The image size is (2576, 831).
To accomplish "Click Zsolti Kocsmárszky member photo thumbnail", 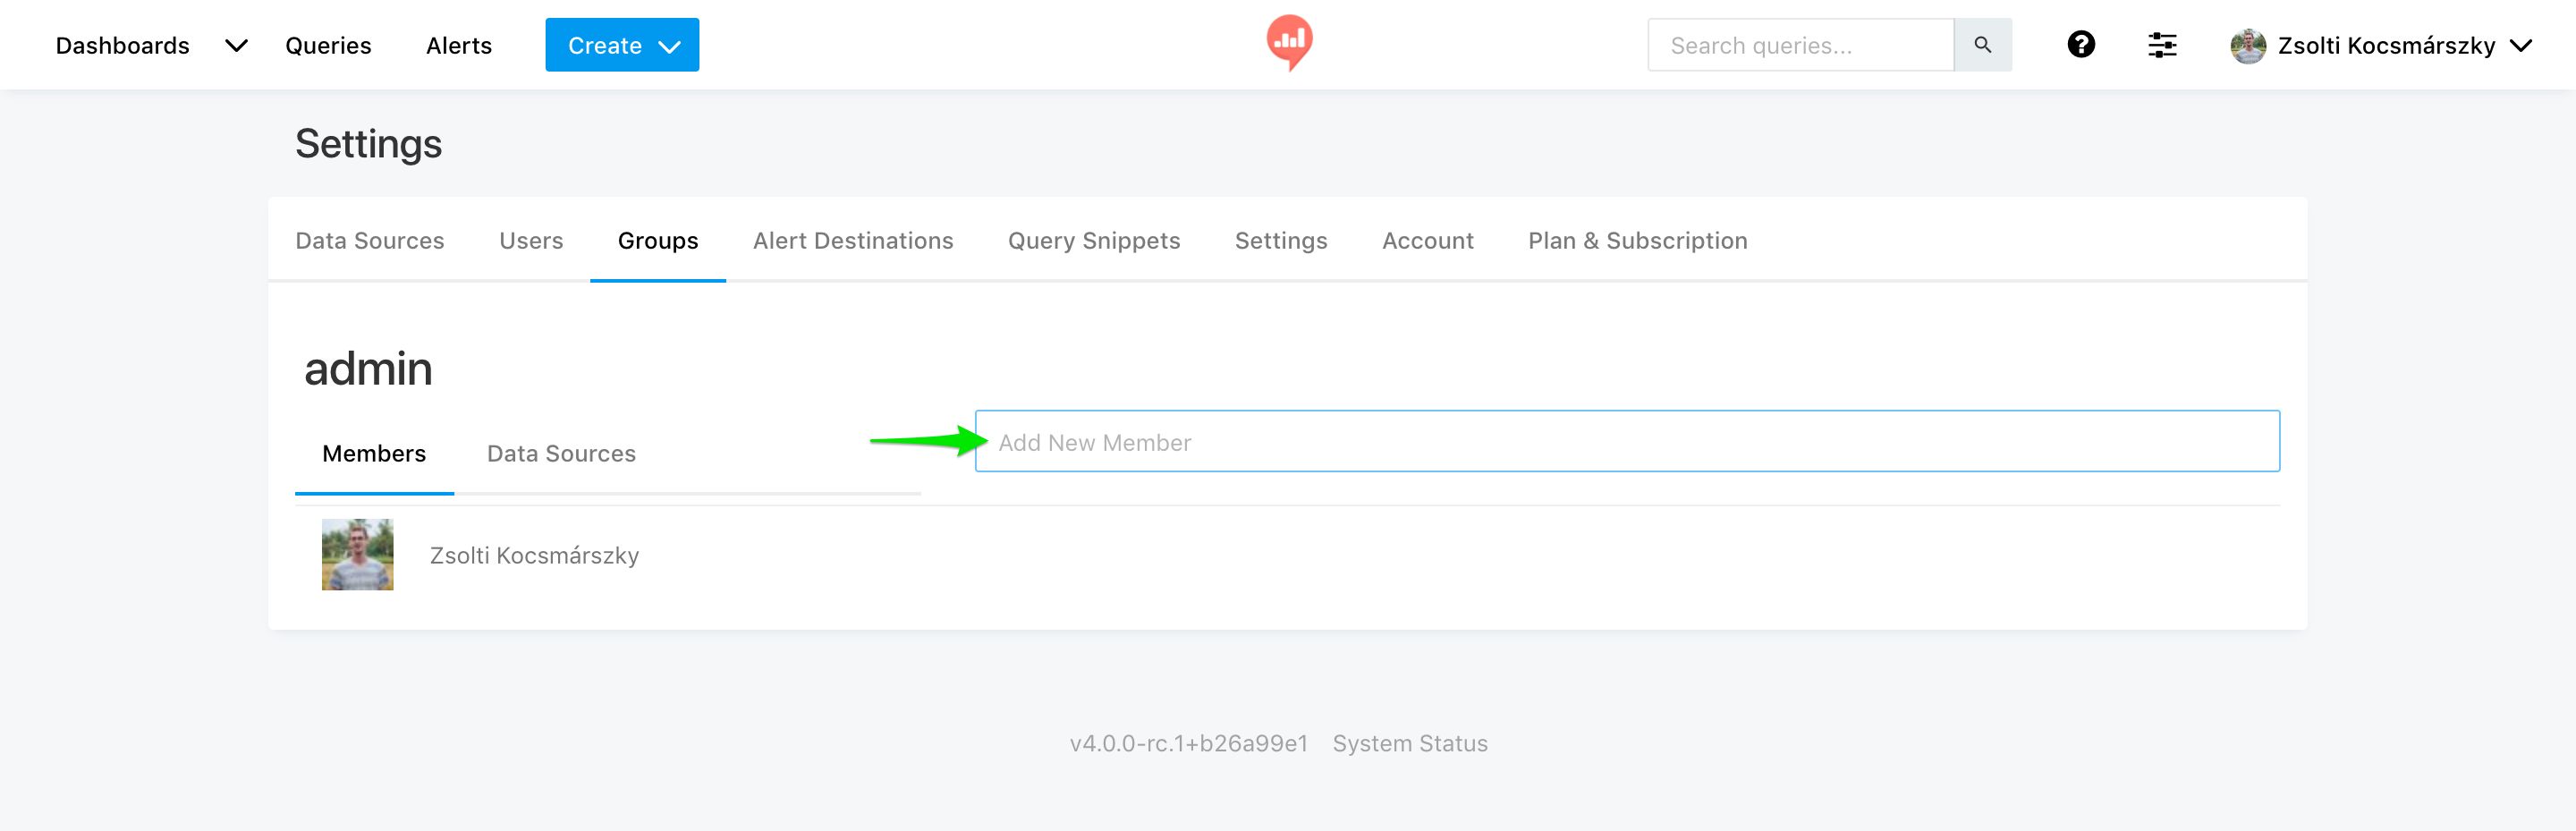I will [x=357, y=554].
